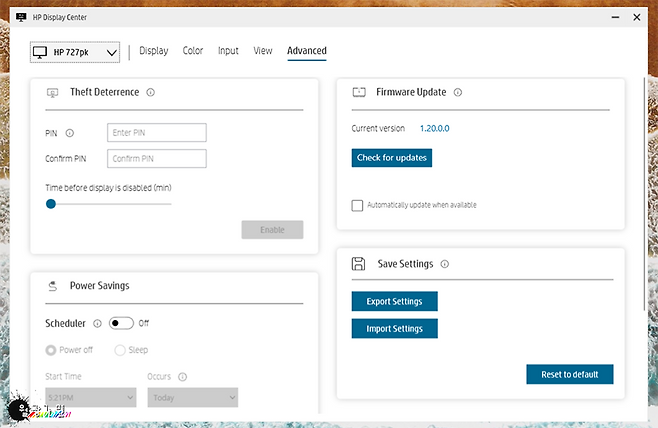Select the Sleep radio option
The height and width of the screenshot is (428, 658).
click(x=120, y=350)
